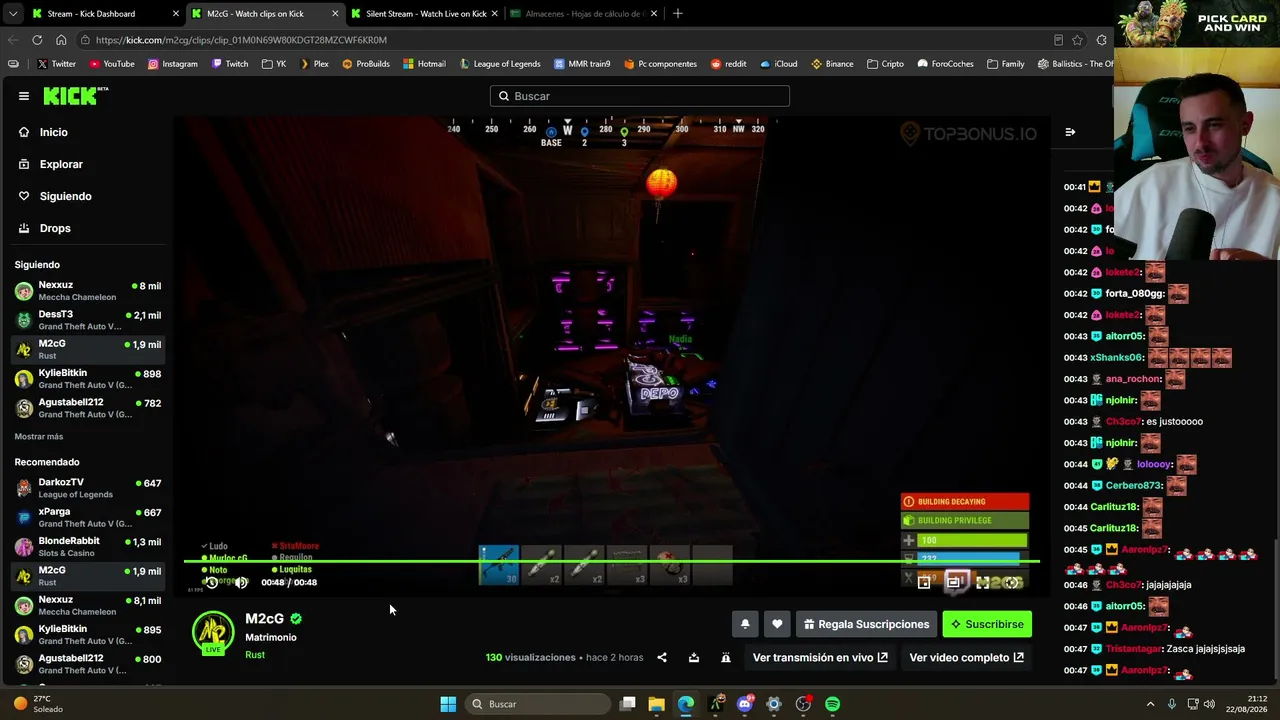Click the green Suscribirse button

987,624
